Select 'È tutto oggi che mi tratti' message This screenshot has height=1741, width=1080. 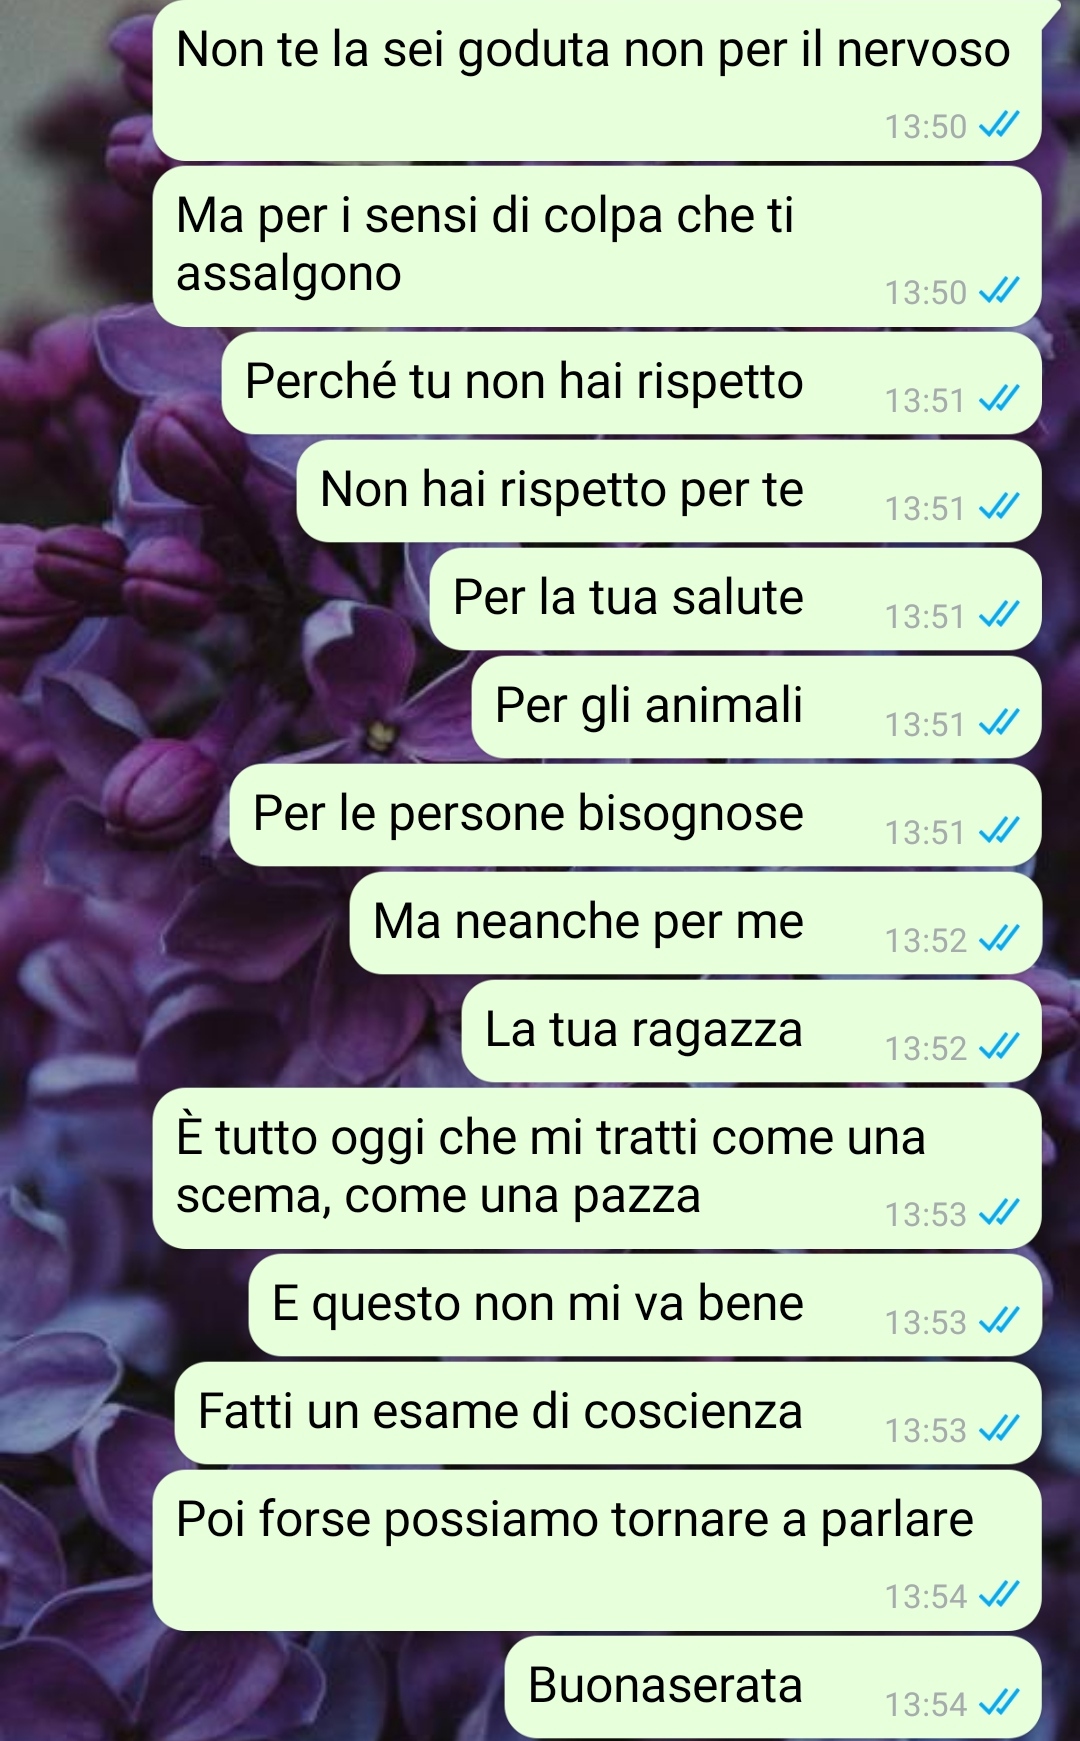(597, 1168)
